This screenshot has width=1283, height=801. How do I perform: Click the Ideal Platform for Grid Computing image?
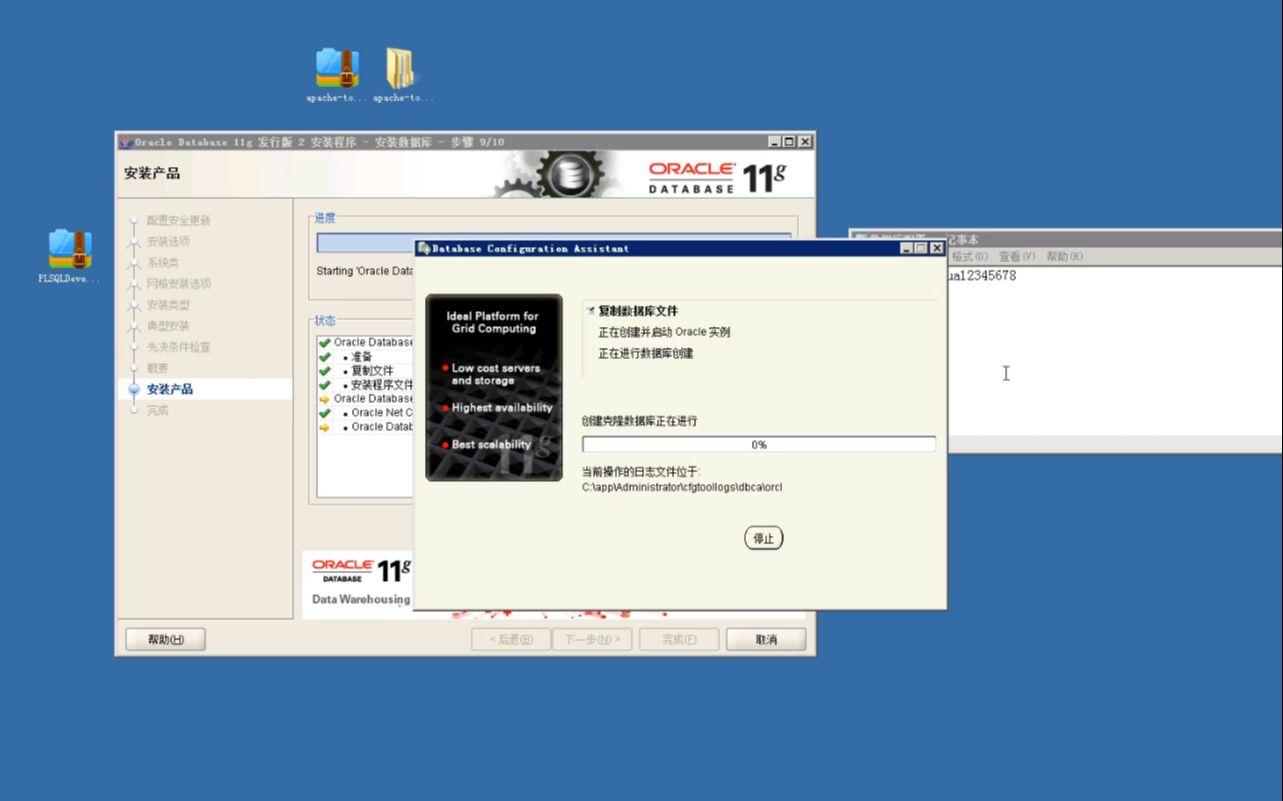click(494, 387)
